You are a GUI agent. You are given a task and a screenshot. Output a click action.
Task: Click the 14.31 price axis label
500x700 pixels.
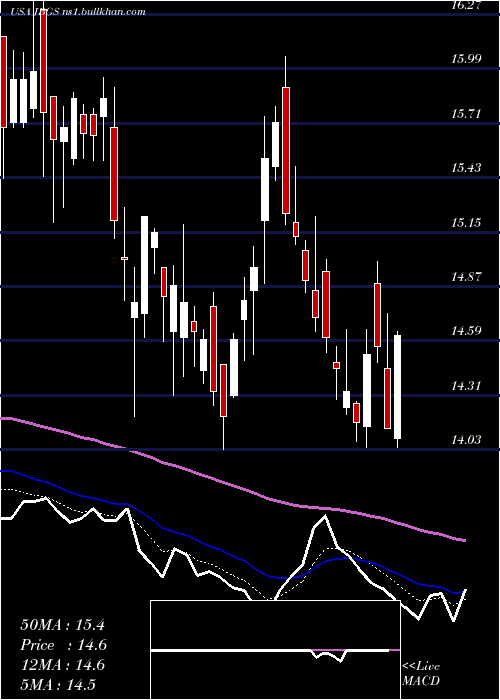click(466, 385)
